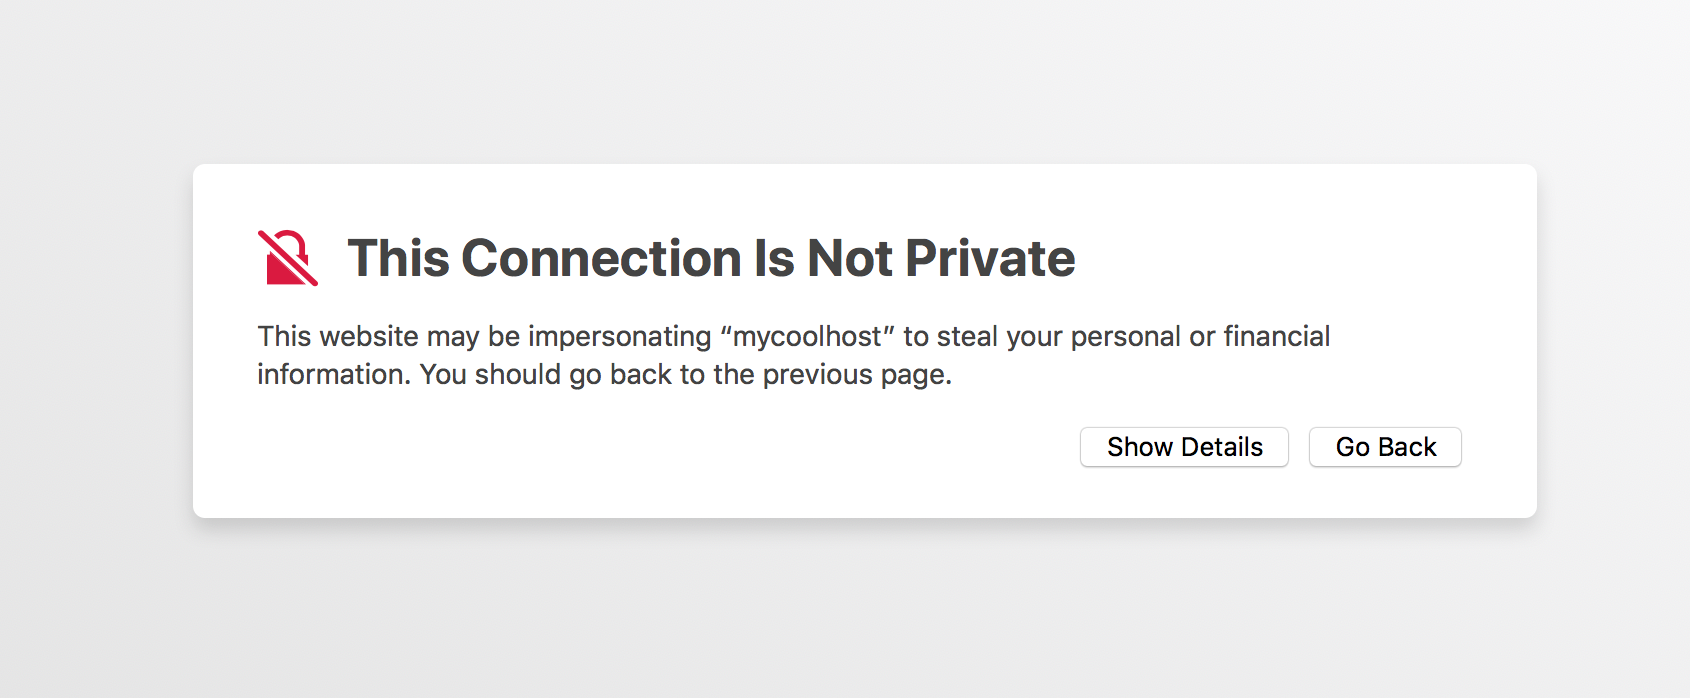Click the word "Not" in the heading
This screenshot has width=1690, height=698.
point(849,258)
